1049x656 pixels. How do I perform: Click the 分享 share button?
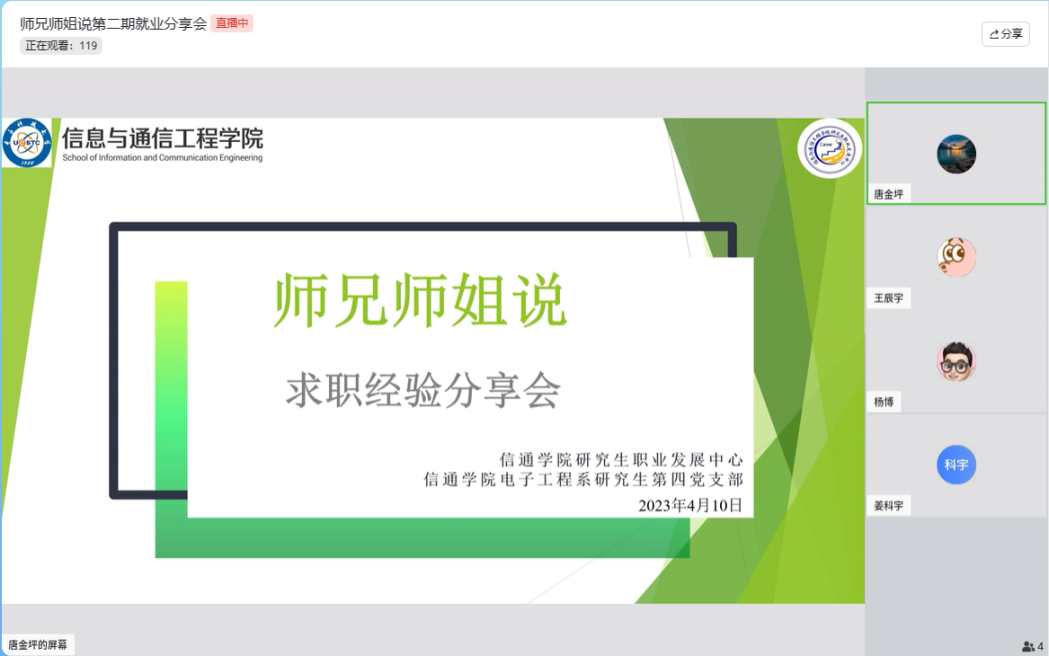1005,34
